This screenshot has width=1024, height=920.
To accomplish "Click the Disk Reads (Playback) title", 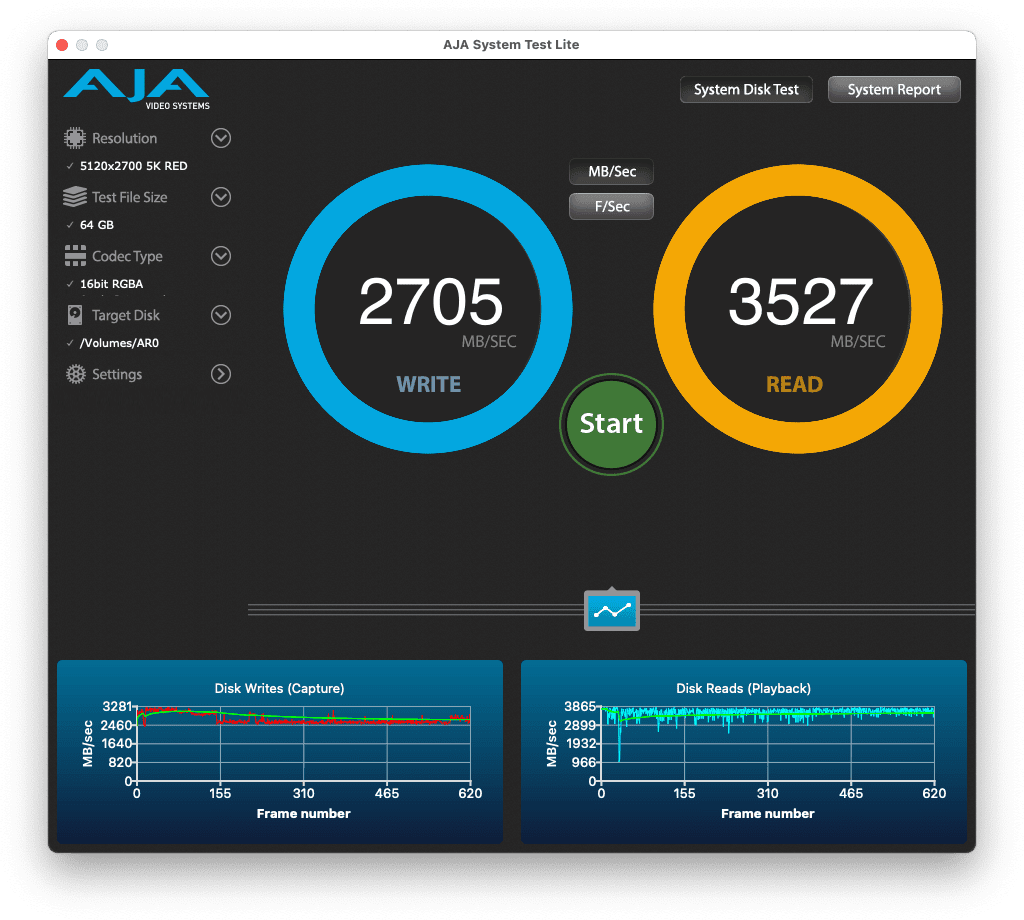I will click(x=743, y=688).
